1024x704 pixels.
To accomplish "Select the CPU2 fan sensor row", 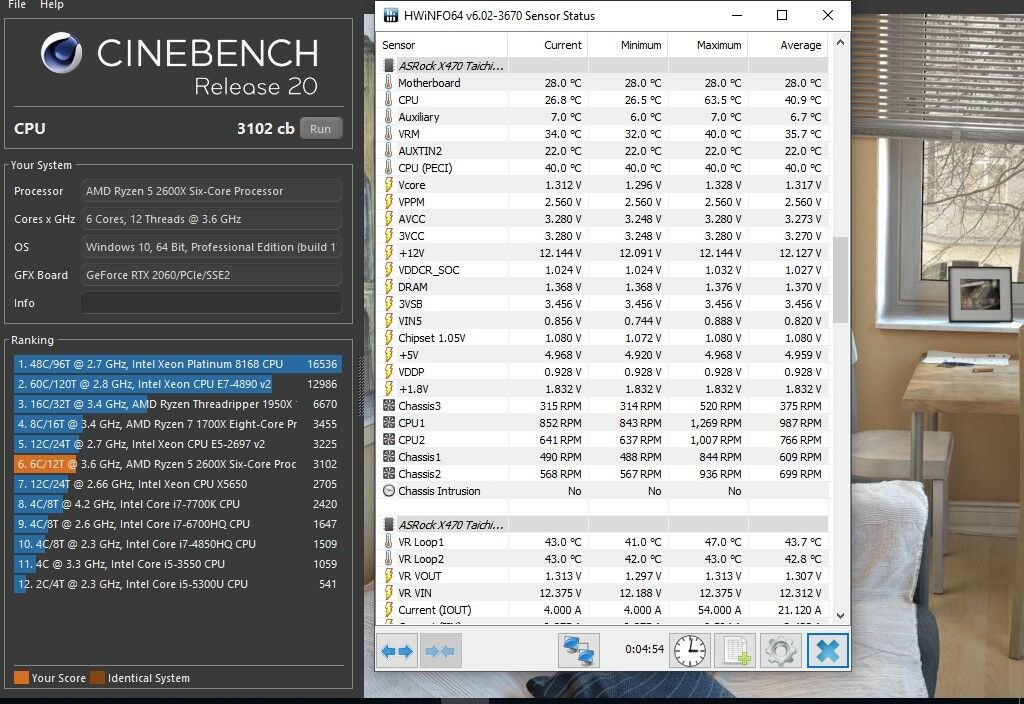I will pos(603,440).
